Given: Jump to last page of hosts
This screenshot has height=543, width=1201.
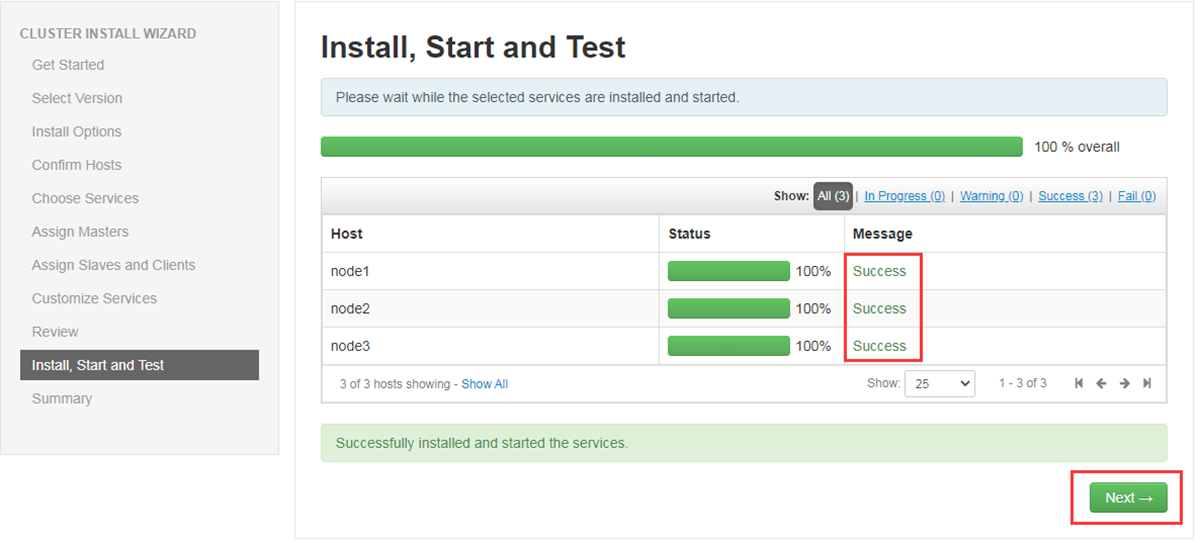Looking at the screenshot, I should pos(1147,383).
